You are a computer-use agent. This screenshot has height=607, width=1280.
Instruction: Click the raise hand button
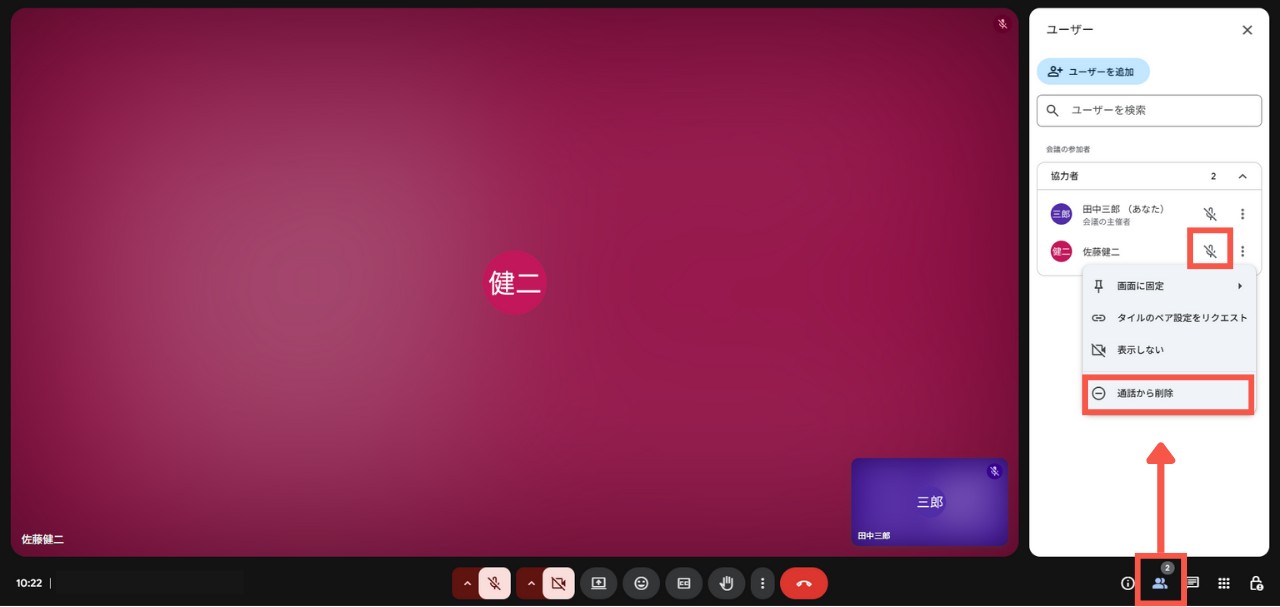tap(727, 583)
